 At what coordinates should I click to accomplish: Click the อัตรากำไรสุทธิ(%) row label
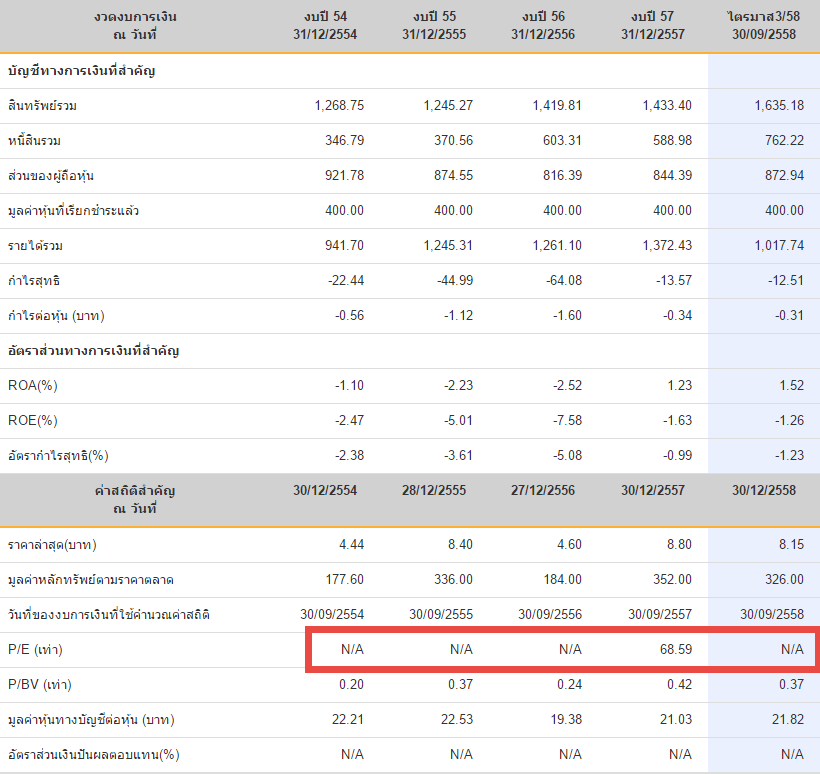point(58,456)
